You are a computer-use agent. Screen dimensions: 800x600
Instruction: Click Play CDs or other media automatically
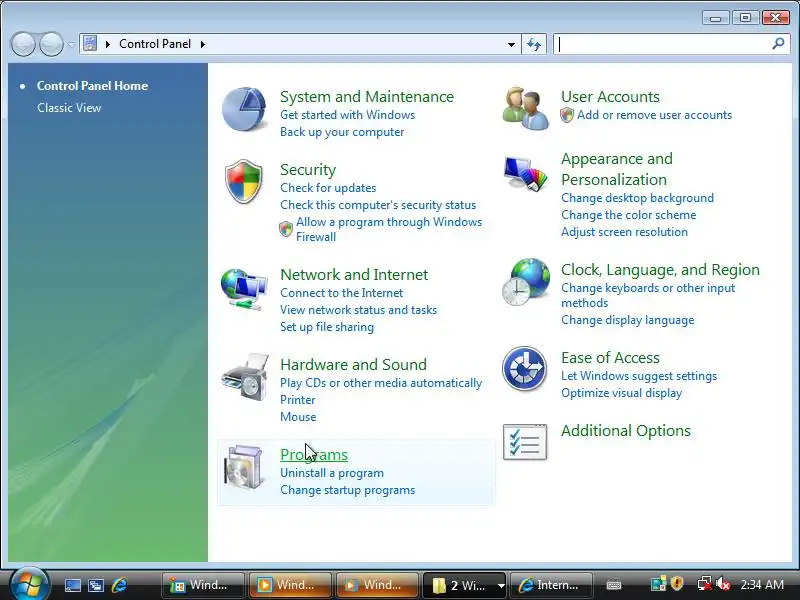tap(381, 383)
